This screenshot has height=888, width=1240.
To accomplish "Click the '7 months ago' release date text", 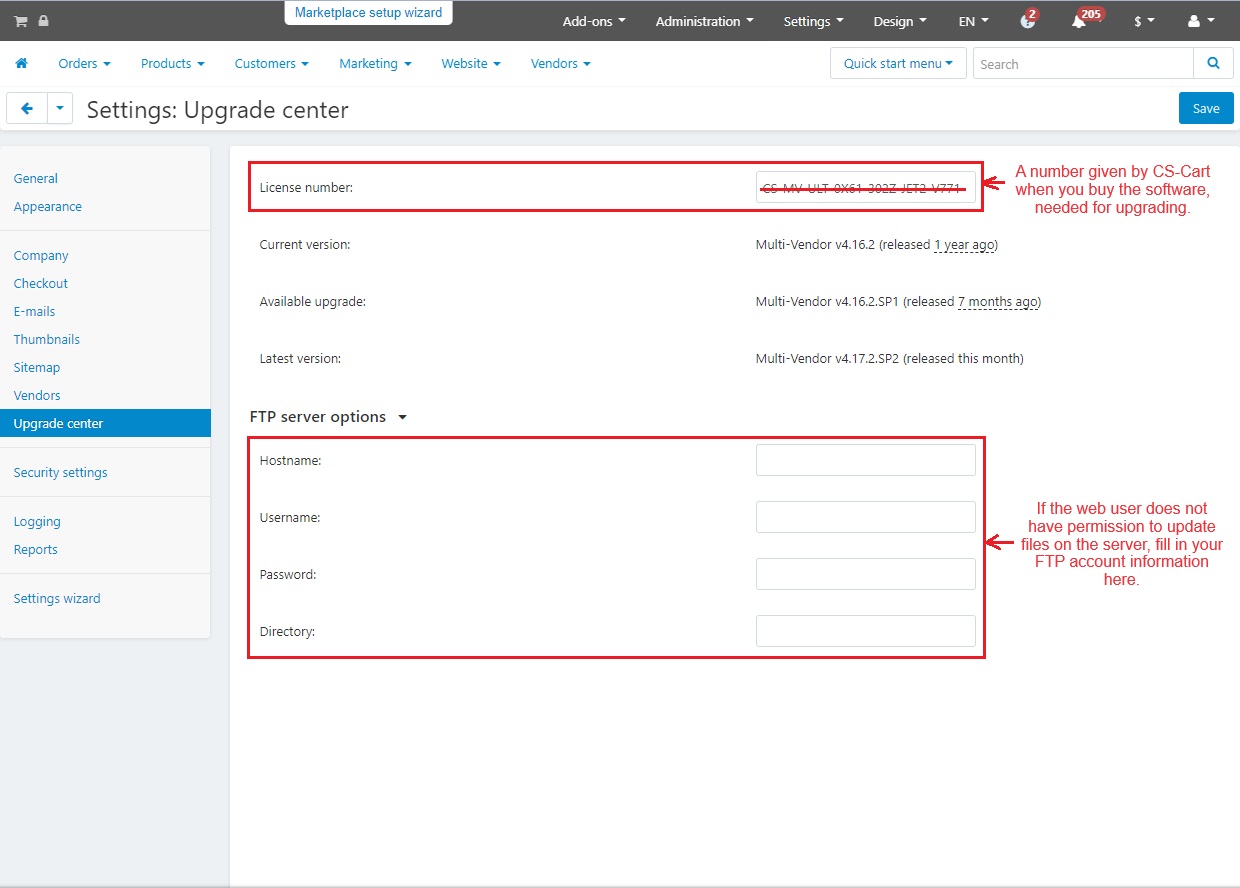I will (x=998, y=301).
